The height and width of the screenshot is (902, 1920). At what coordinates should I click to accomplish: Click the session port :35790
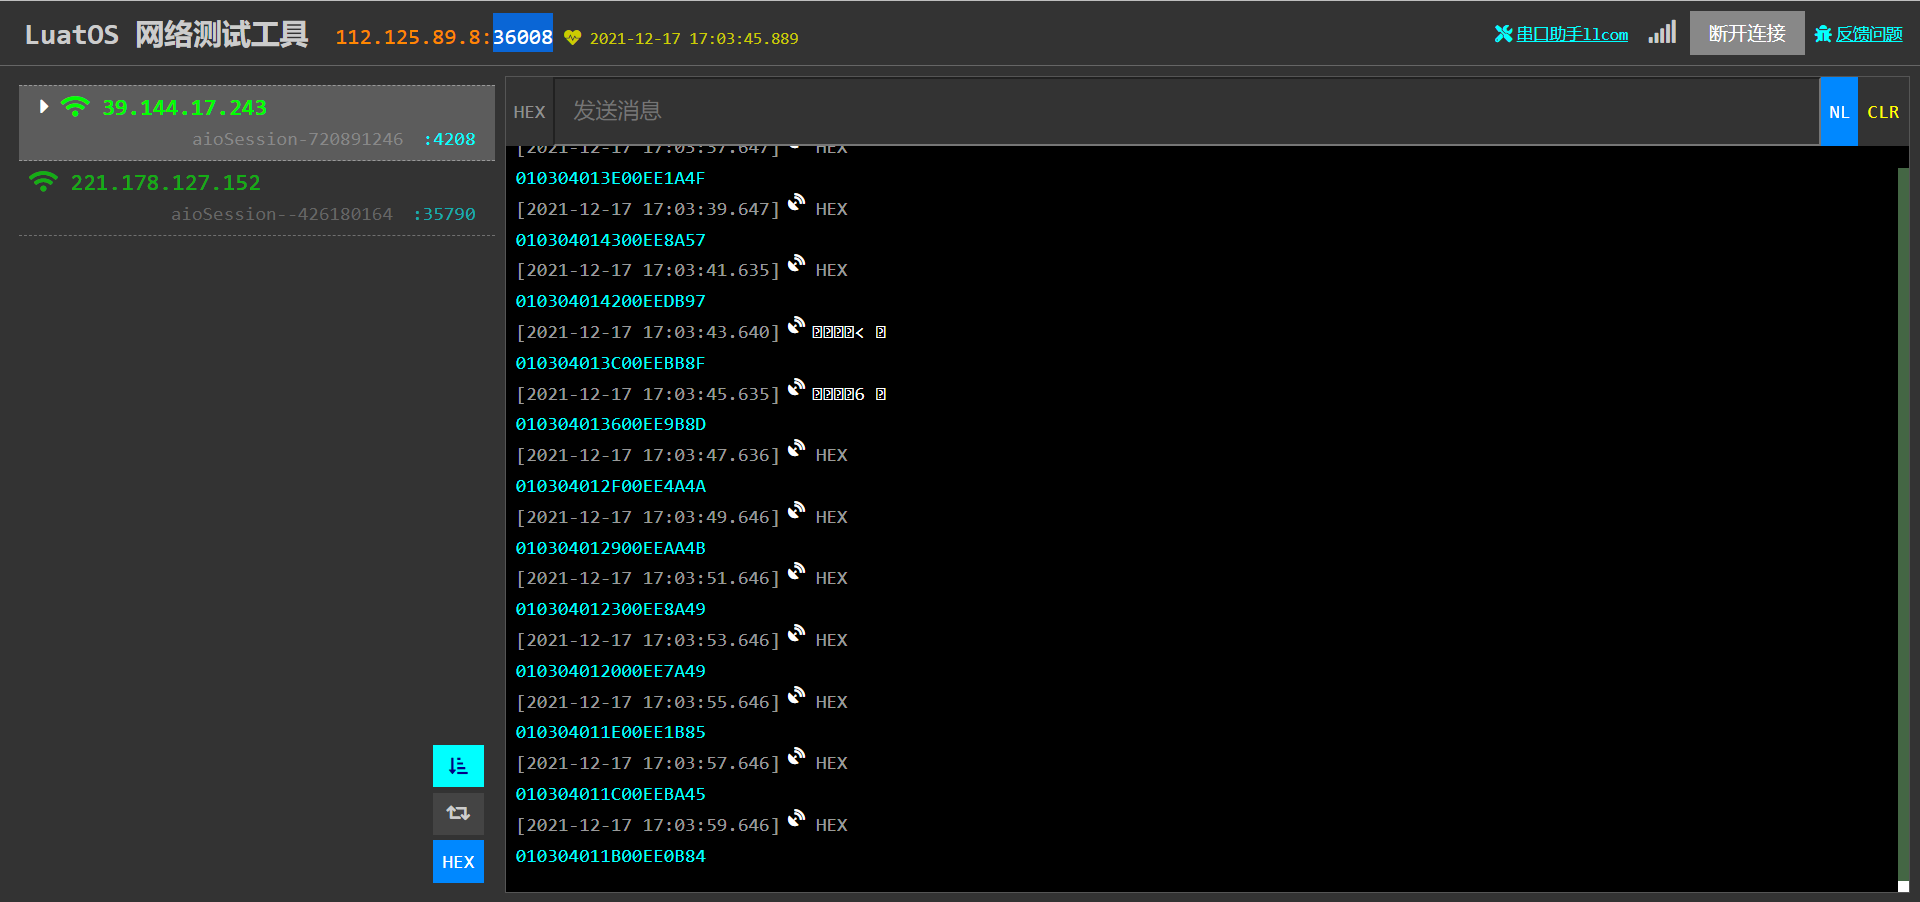[x=444, y=214]
